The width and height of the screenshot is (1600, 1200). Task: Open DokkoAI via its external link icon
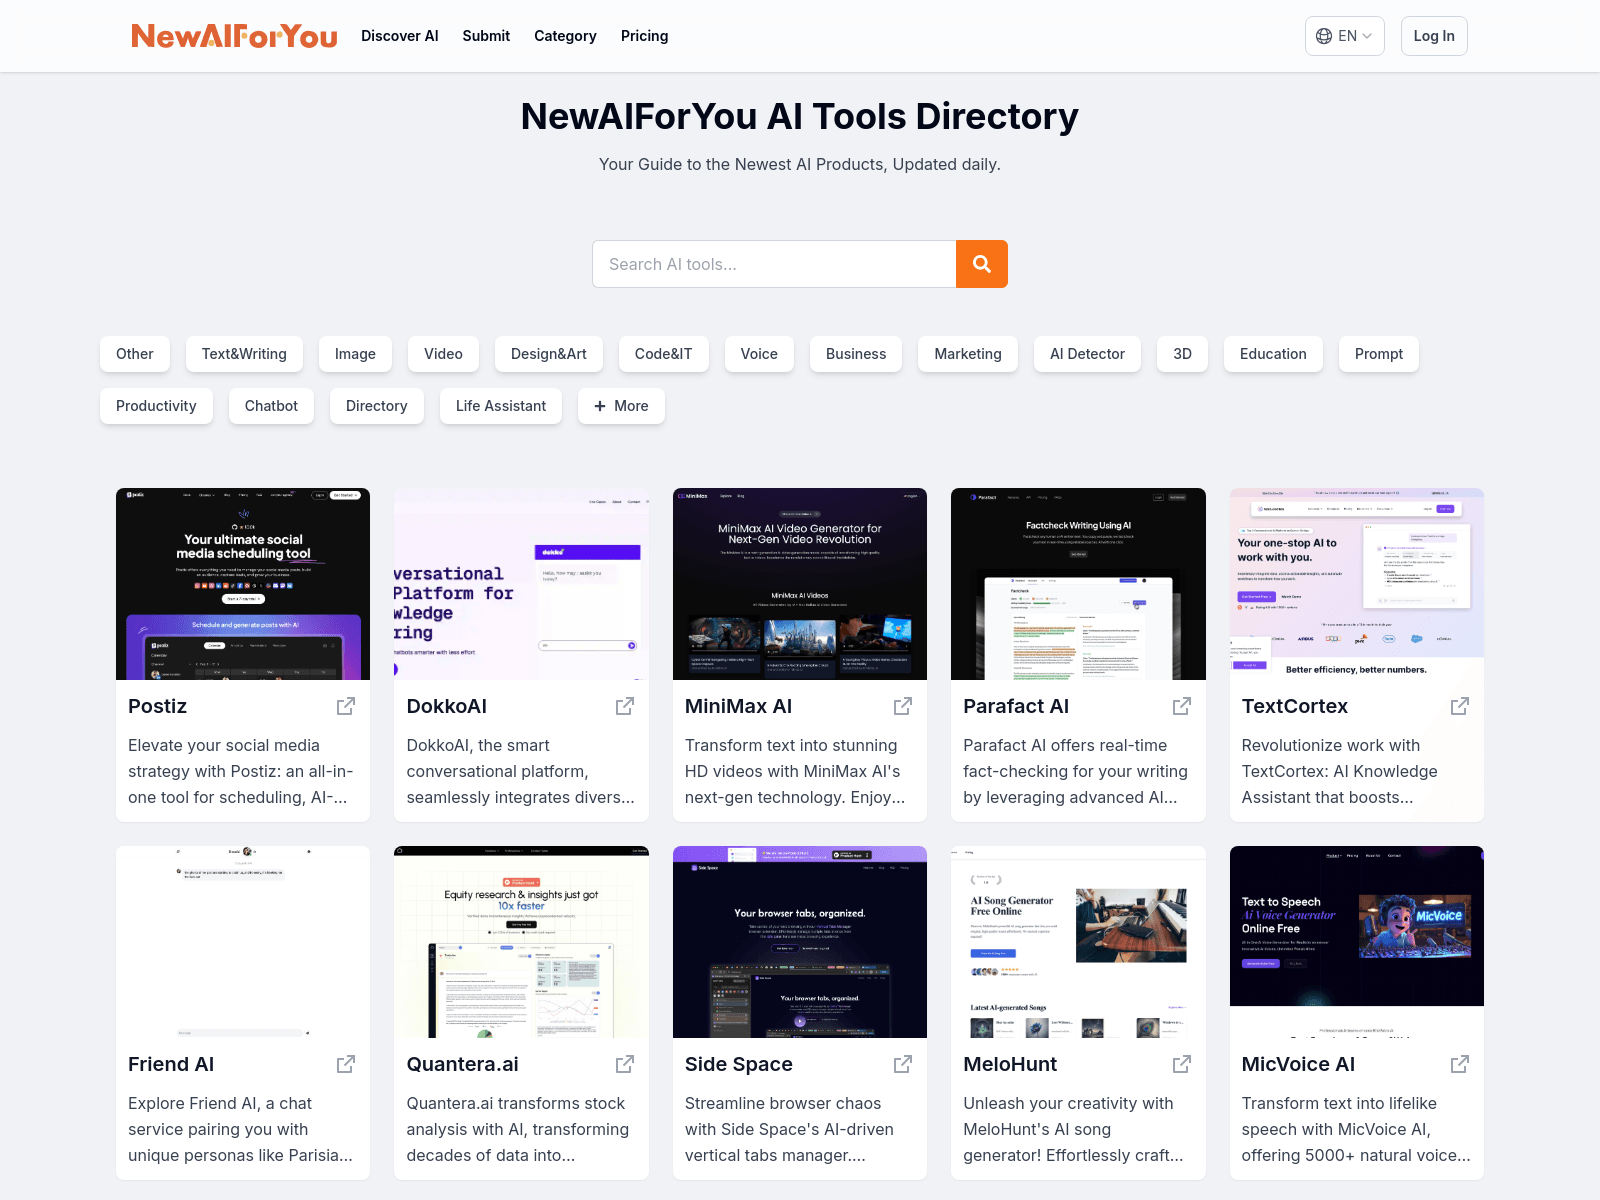tap(623, 706)
